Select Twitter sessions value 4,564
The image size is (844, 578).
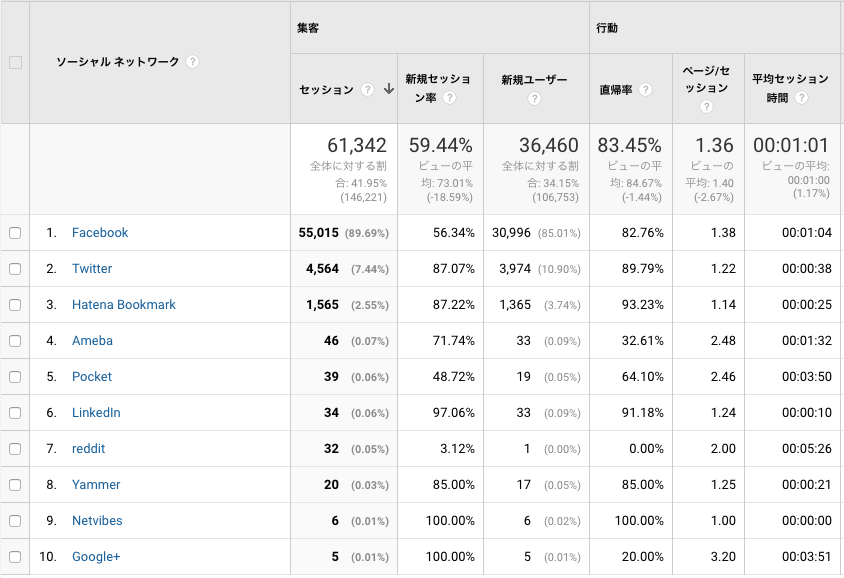[x=322, y=269]
